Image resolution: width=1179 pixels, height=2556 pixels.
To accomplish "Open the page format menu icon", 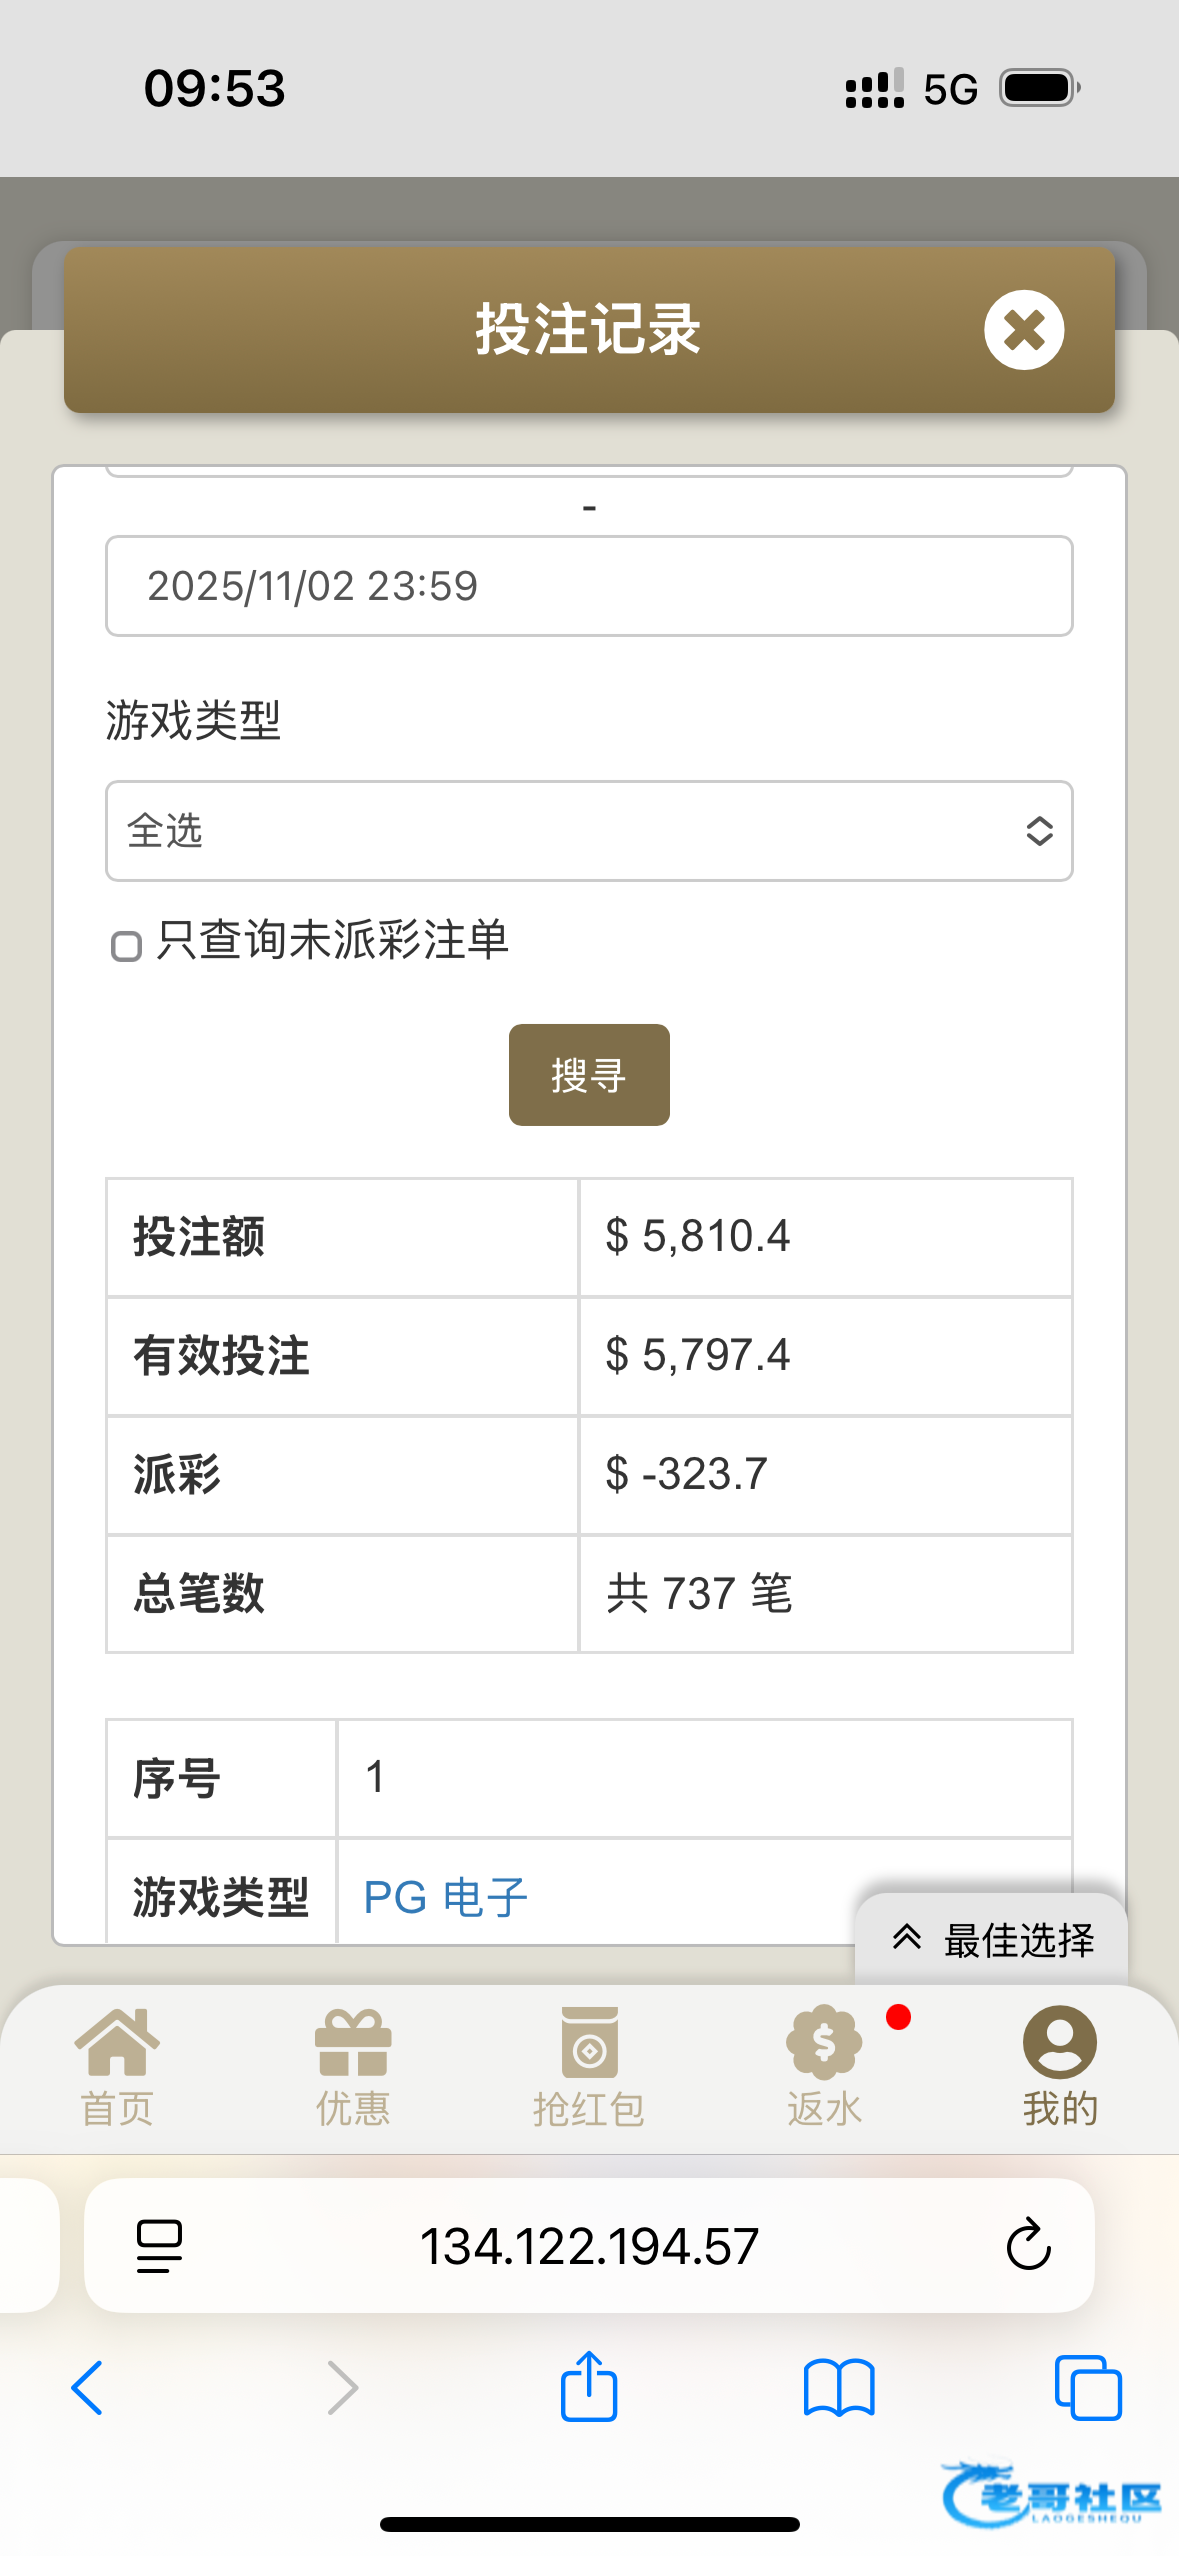I will click(159, 2246).
